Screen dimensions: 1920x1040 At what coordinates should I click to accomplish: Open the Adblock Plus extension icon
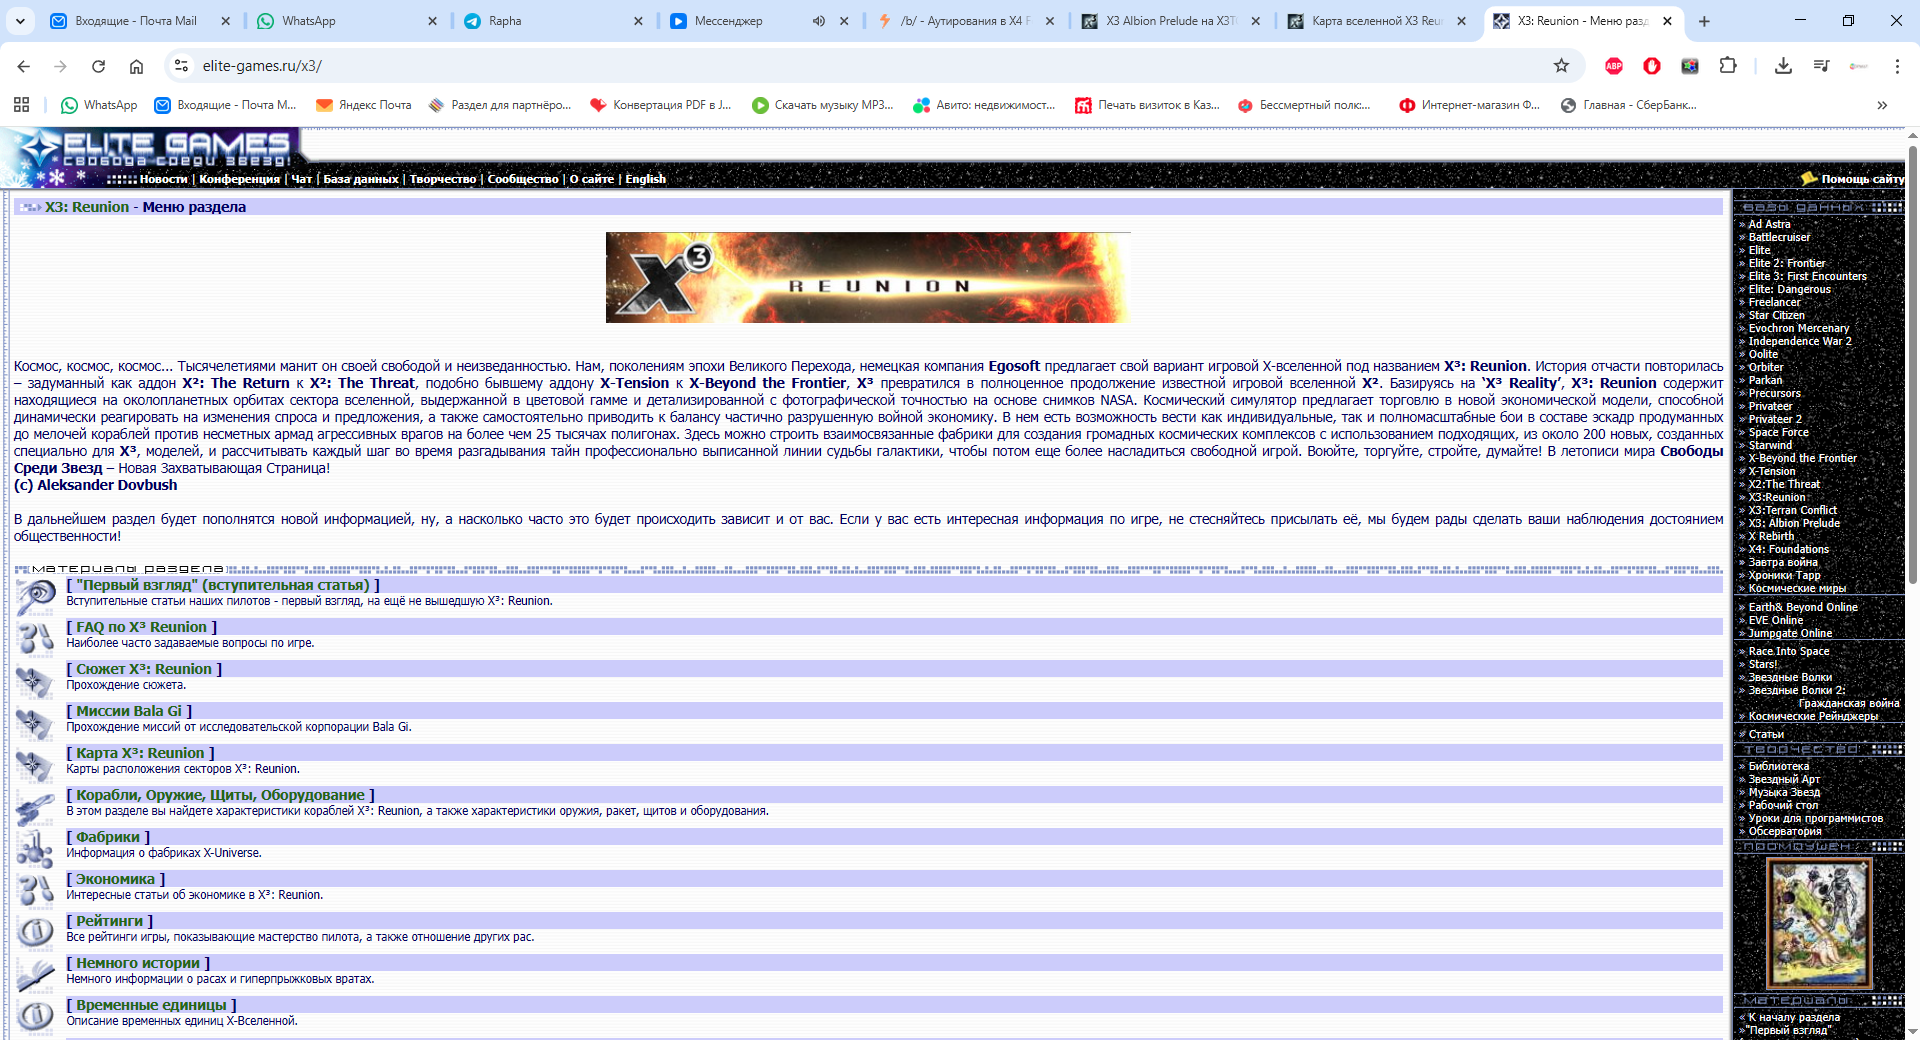(1614, 66)
